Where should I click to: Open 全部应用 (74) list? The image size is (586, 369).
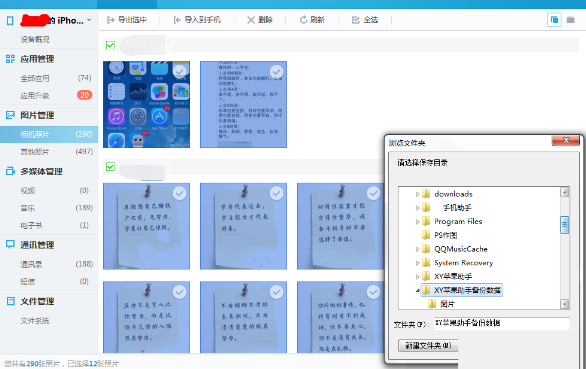[x=49, y=78]
